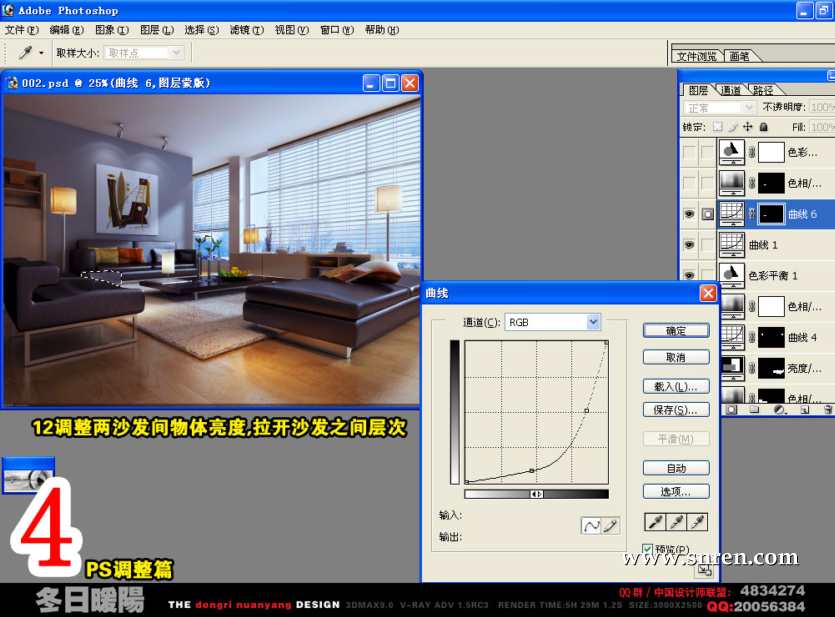Open the new adjustment layer menu icon

[x=779, y=409]
